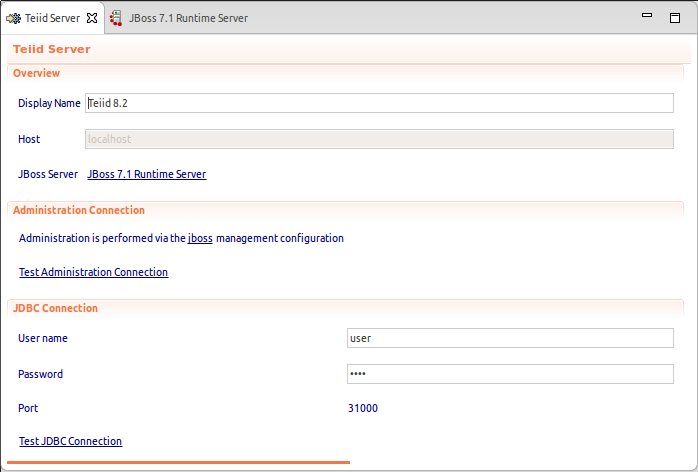Image resolution: width=698 pixels, height=472 pixels.
Task: Click the disabled Host field showing localhost
Action: 380,139
